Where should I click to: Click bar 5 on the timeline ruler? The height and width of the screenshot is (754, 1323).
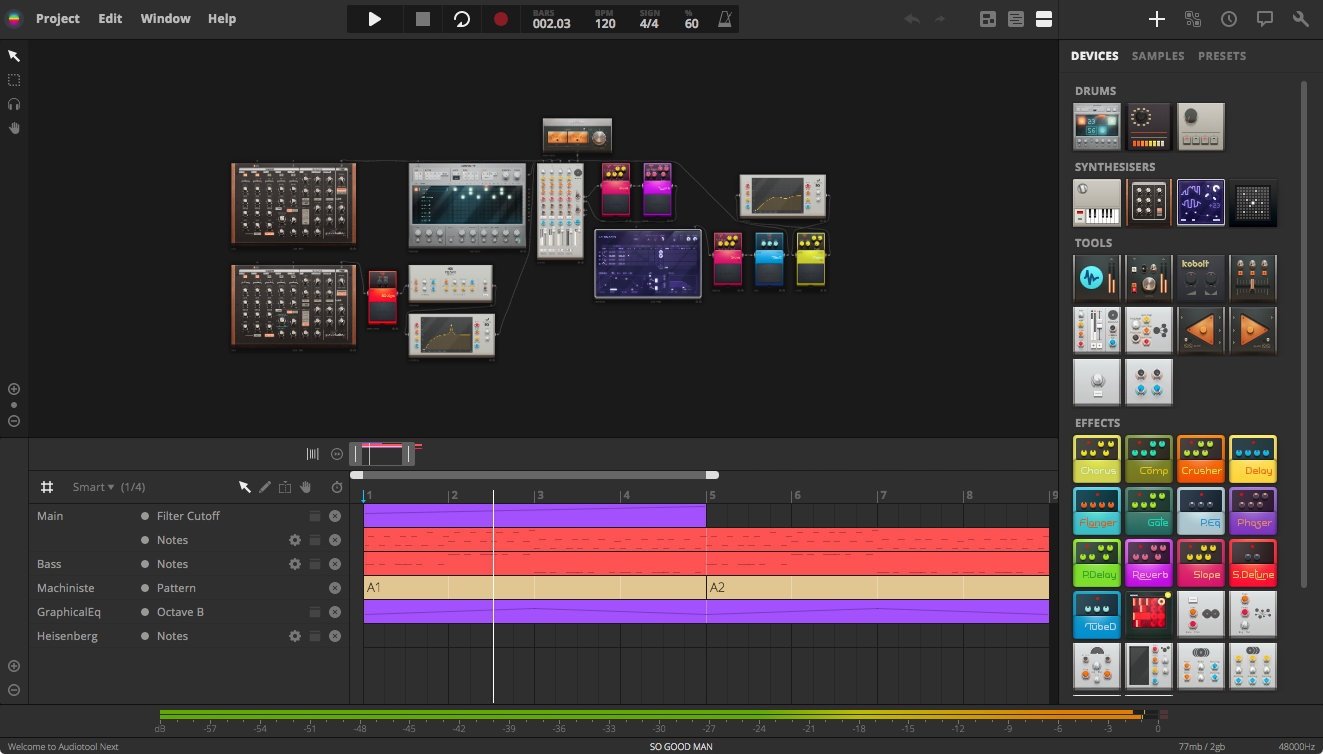[x=709, y=494]
